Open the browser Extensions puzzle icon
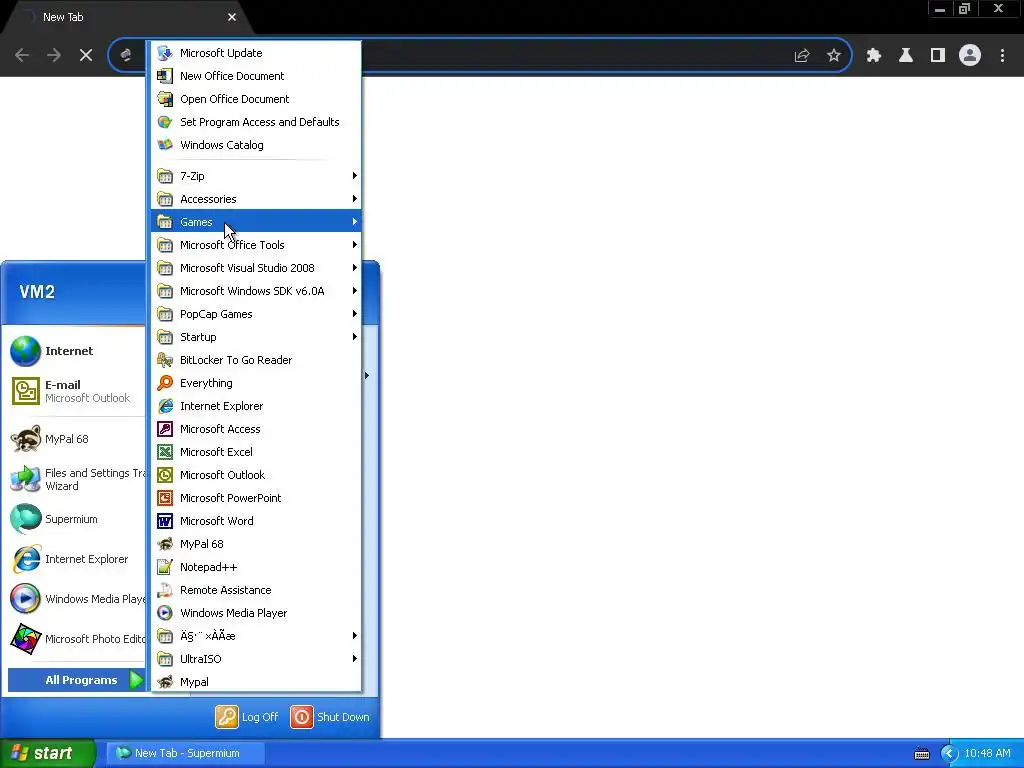This screenshot has height=768, width=1024. pyautogui.click(x=874, y=56)
